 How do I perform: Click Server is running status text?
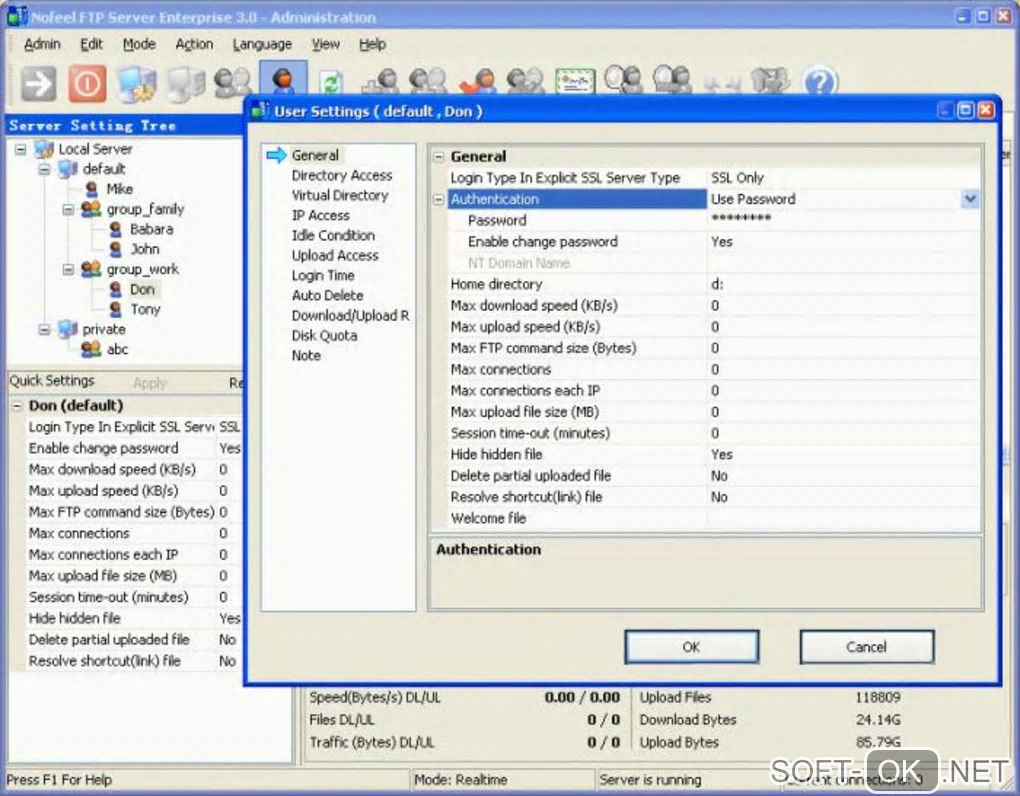click(x=651, y=780)
